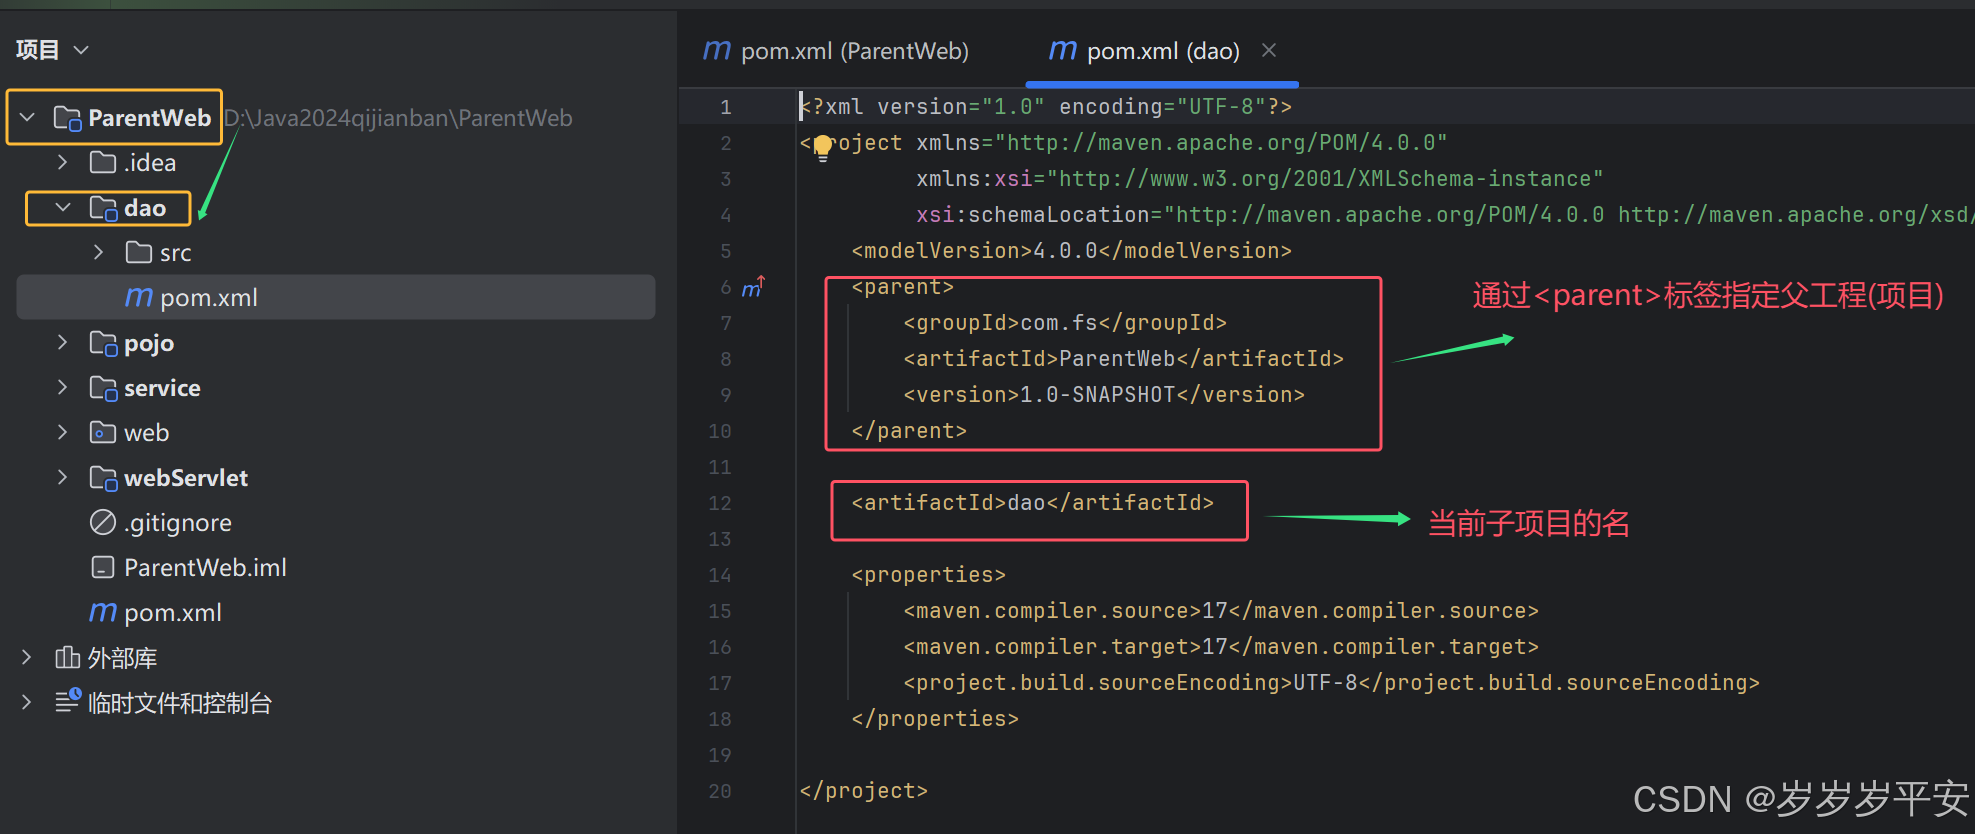Collapse the dao module
This screenshot has height=834, width=1975.
(63, 208)
